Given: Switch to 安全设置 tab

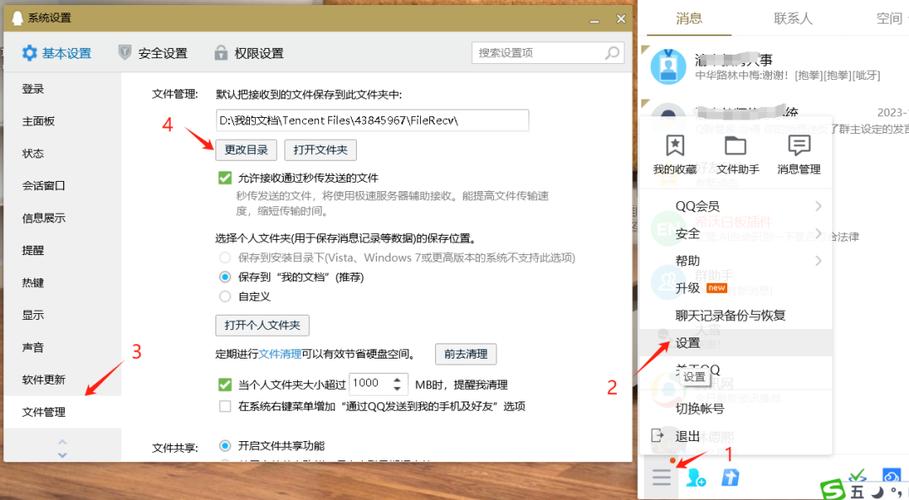Looking at the screenshot, I should click(x=152, y=53).
